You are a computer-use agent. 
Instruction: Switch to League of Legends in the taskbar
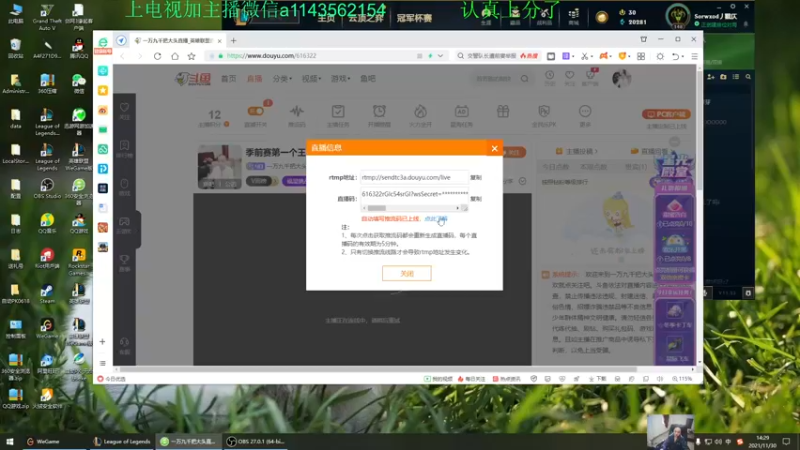121,442
